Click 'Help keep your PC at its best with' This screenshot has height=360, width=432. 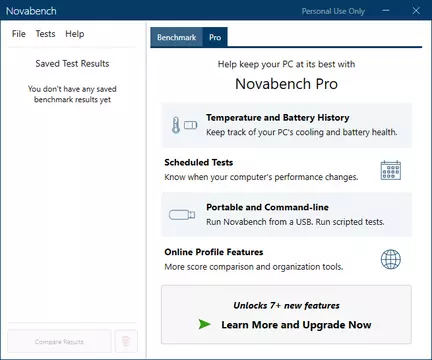click(x=286, y=64)
